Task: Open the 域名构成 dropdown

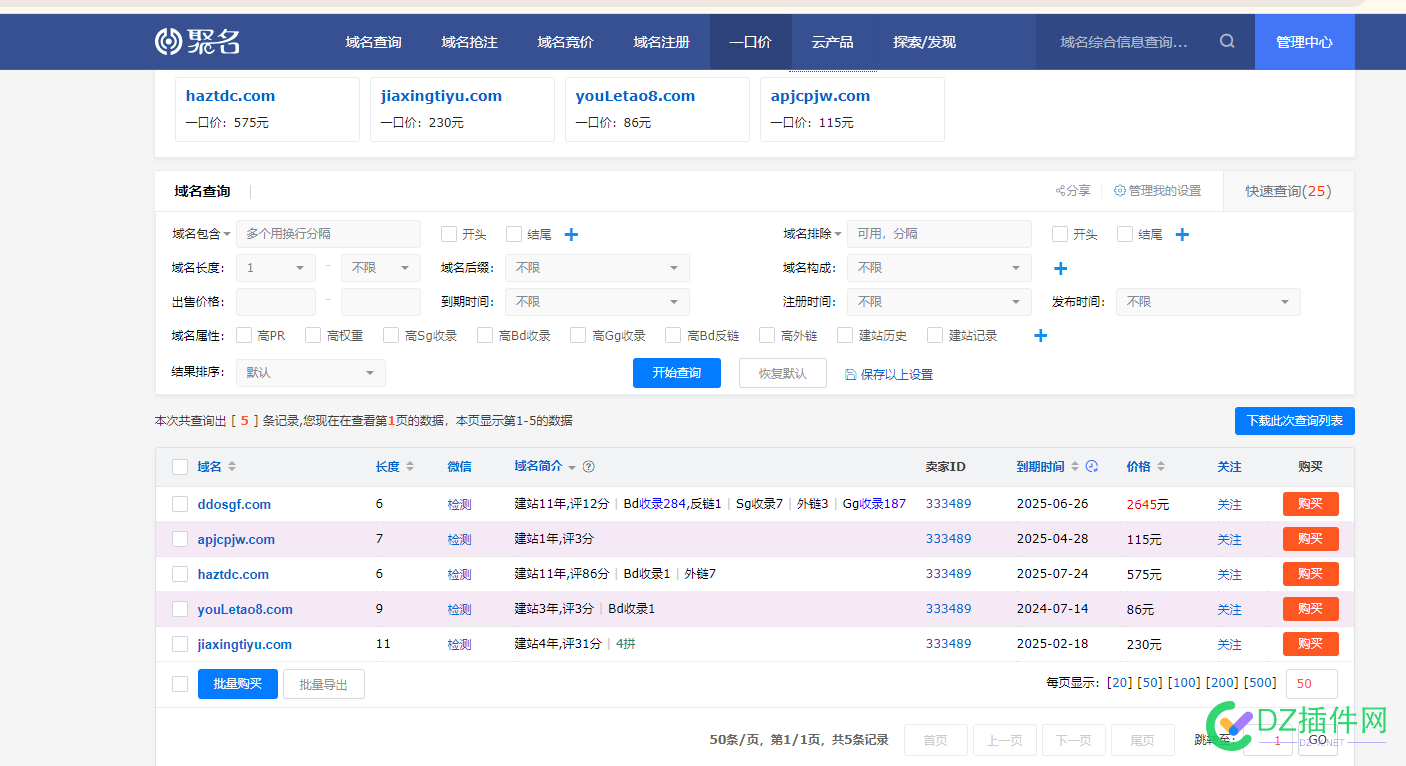Action: point(939,268)
